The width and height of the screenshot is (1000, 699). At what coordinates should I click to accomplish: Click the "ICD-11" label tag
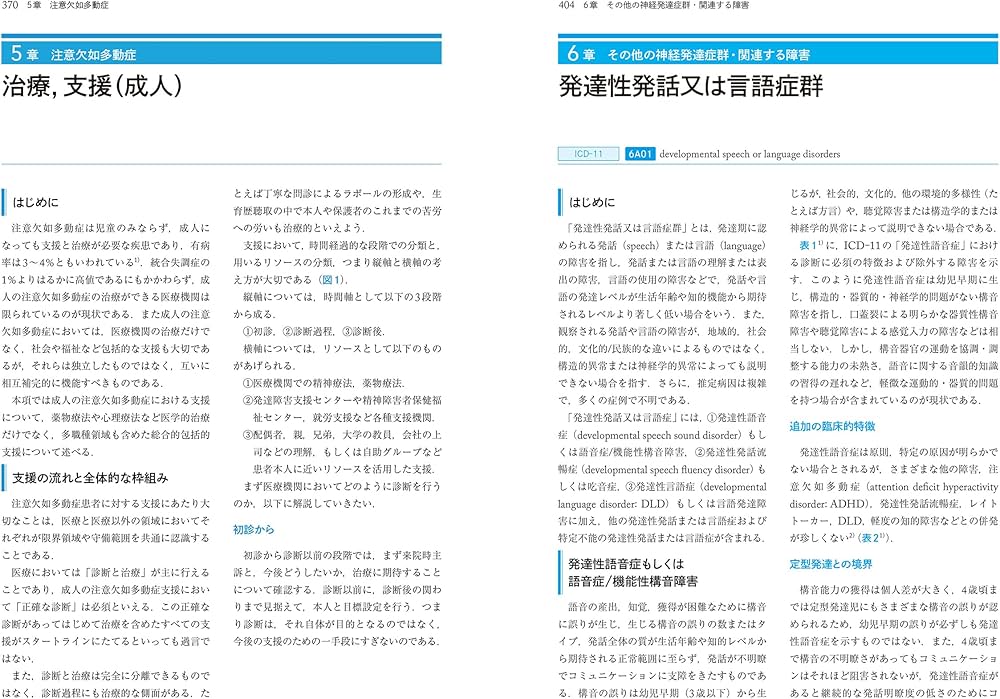pyautogui.click(x=589, y=154)
